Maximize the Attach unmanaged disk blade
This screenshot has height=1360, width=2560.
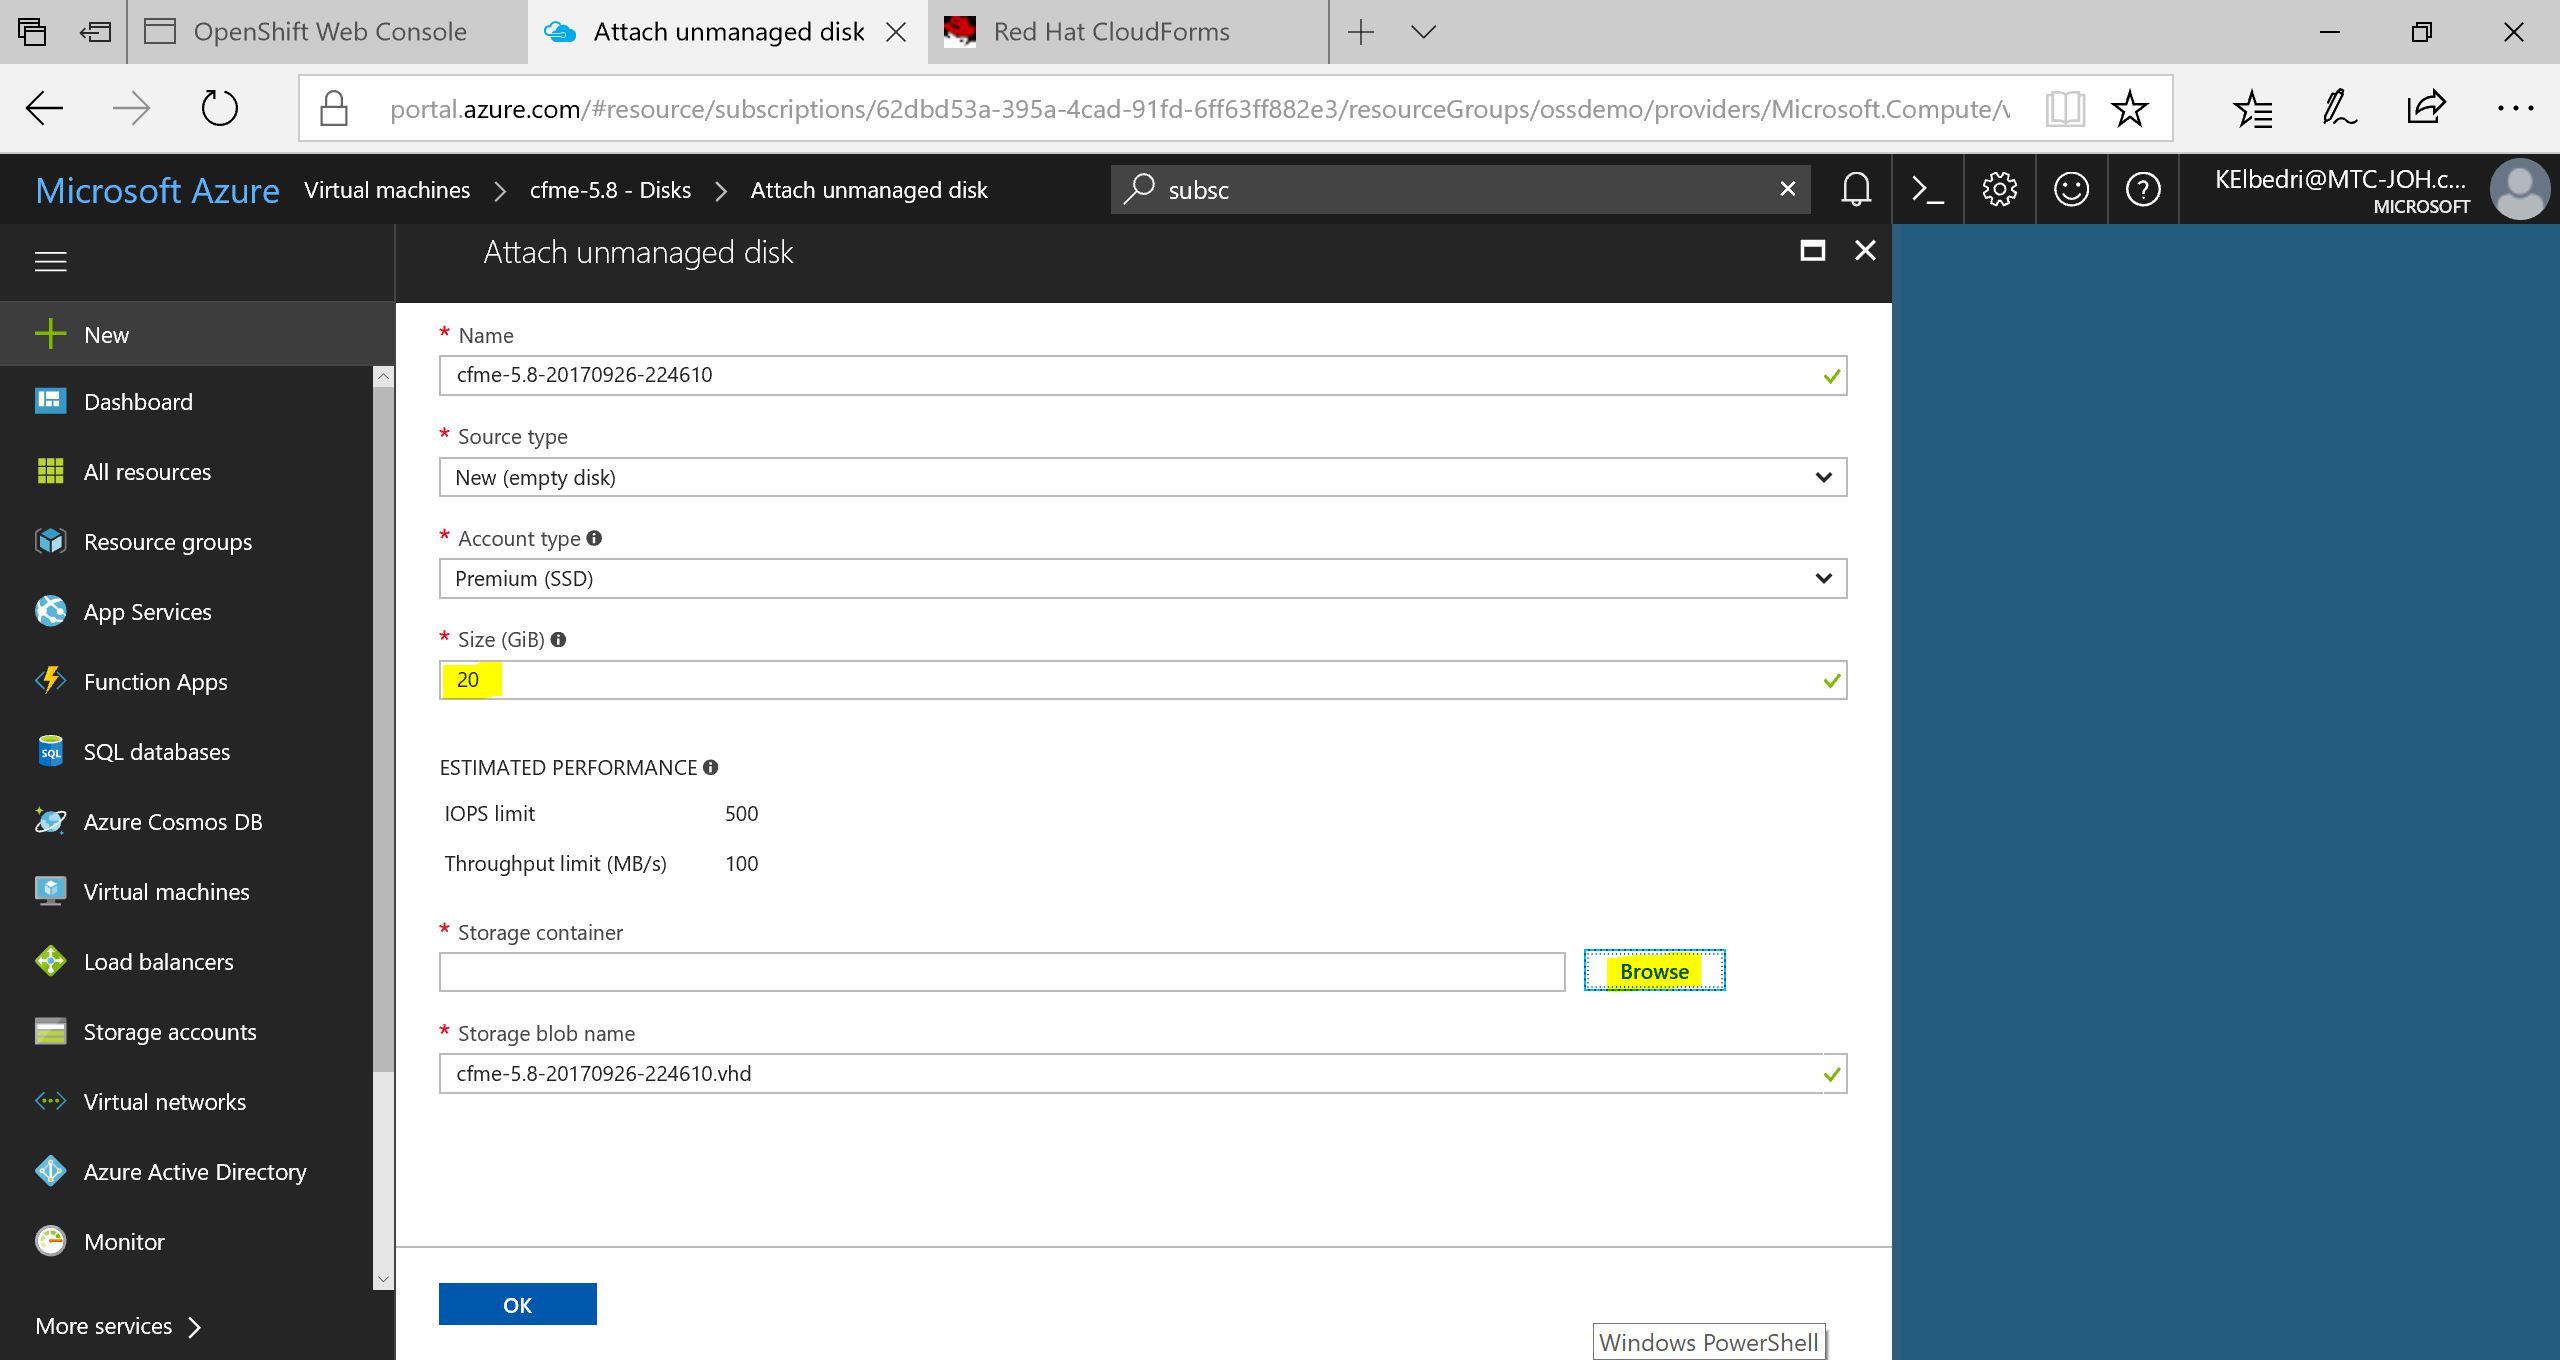1812,250
